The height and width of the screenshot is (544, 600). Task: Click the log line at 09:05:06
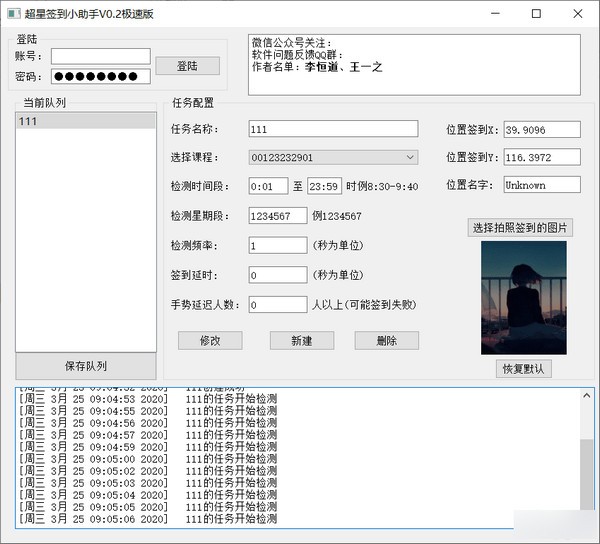click(148, 519)
